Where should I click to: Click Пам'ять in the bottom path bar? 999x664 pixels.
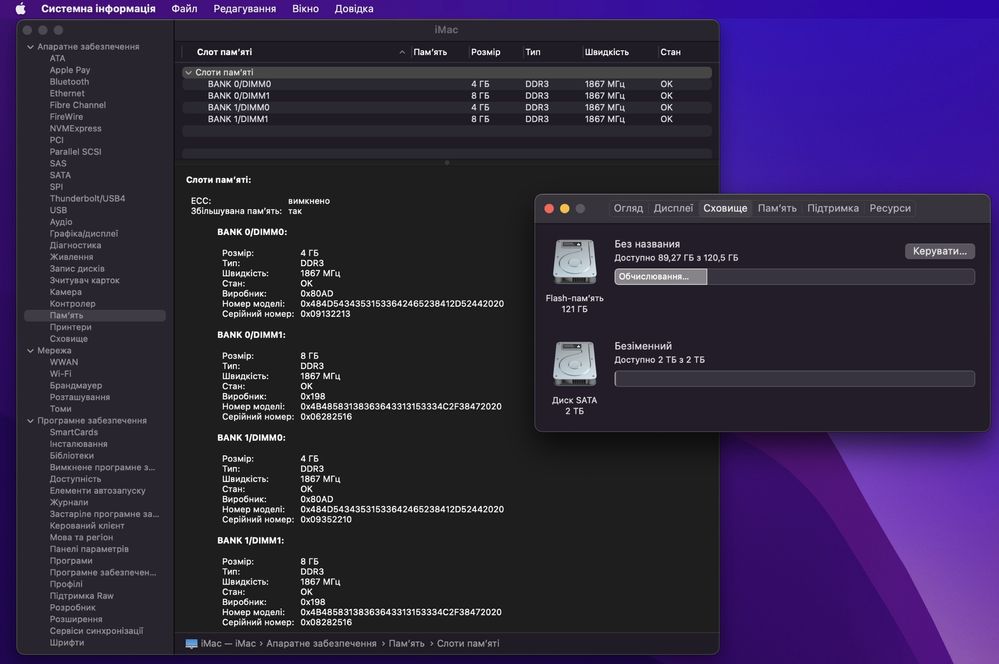click(x=406, y=644)
